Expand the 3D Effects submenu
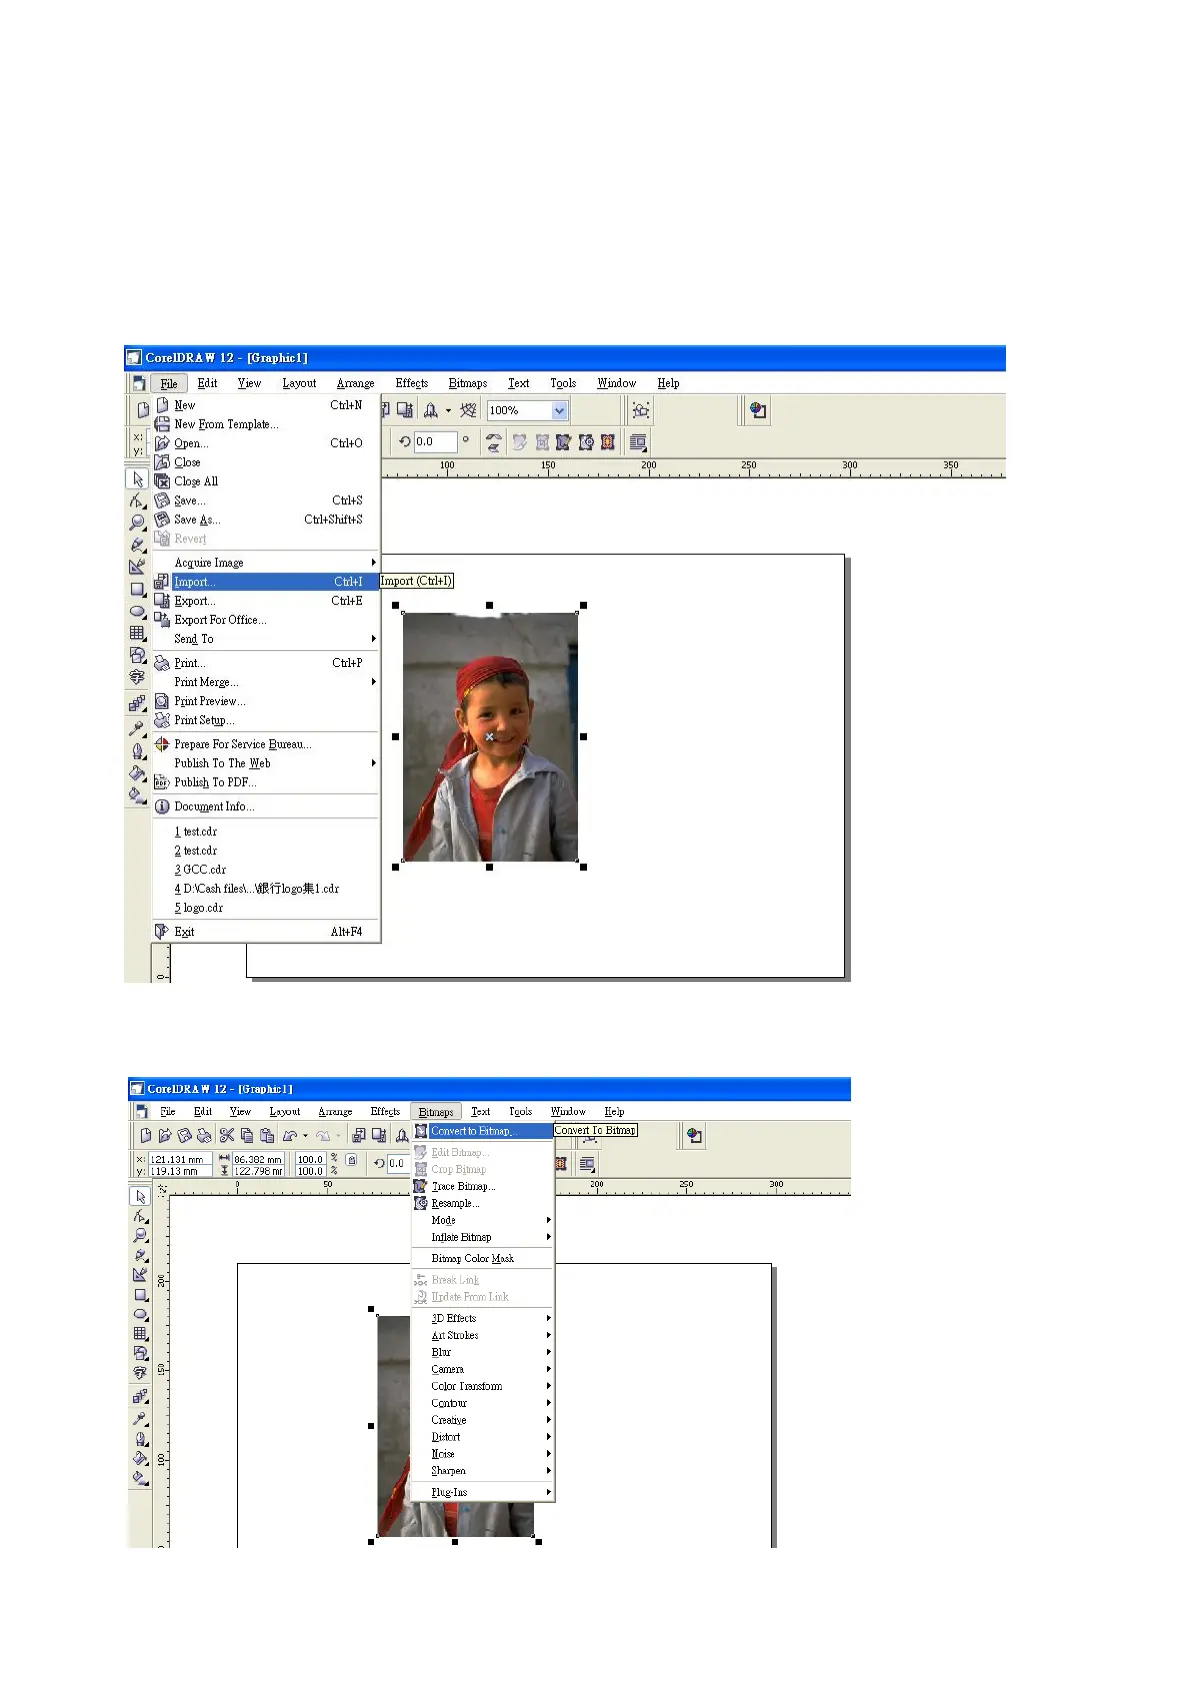This screenshot has height=1684, width=1191. 482,1318
